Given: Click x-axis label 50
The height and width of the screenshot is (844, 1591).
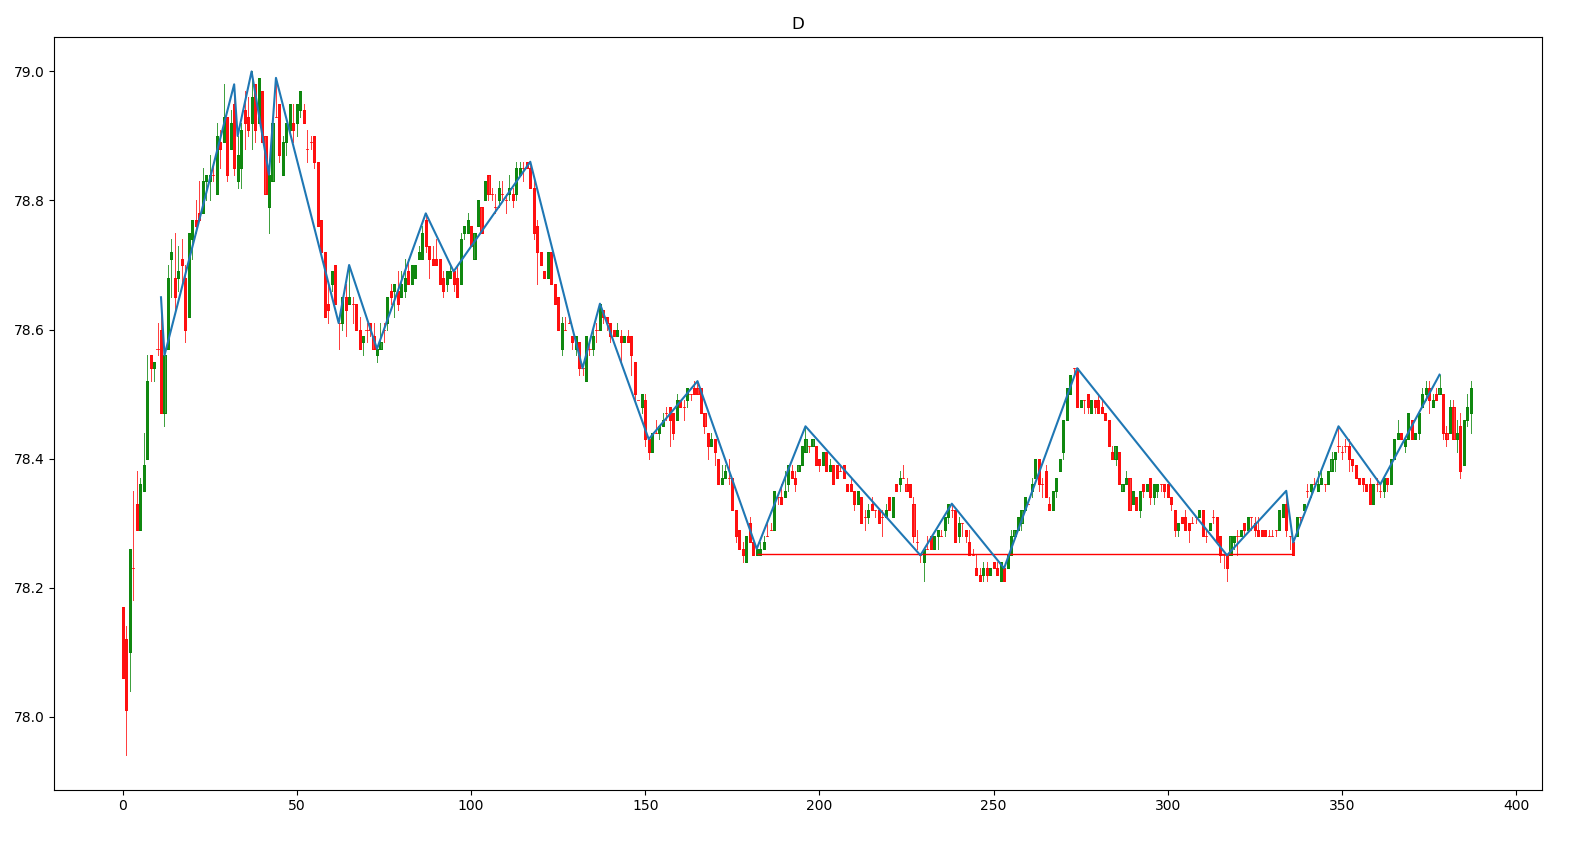Looking at the screenshot, I should click(x=297, y=805).
